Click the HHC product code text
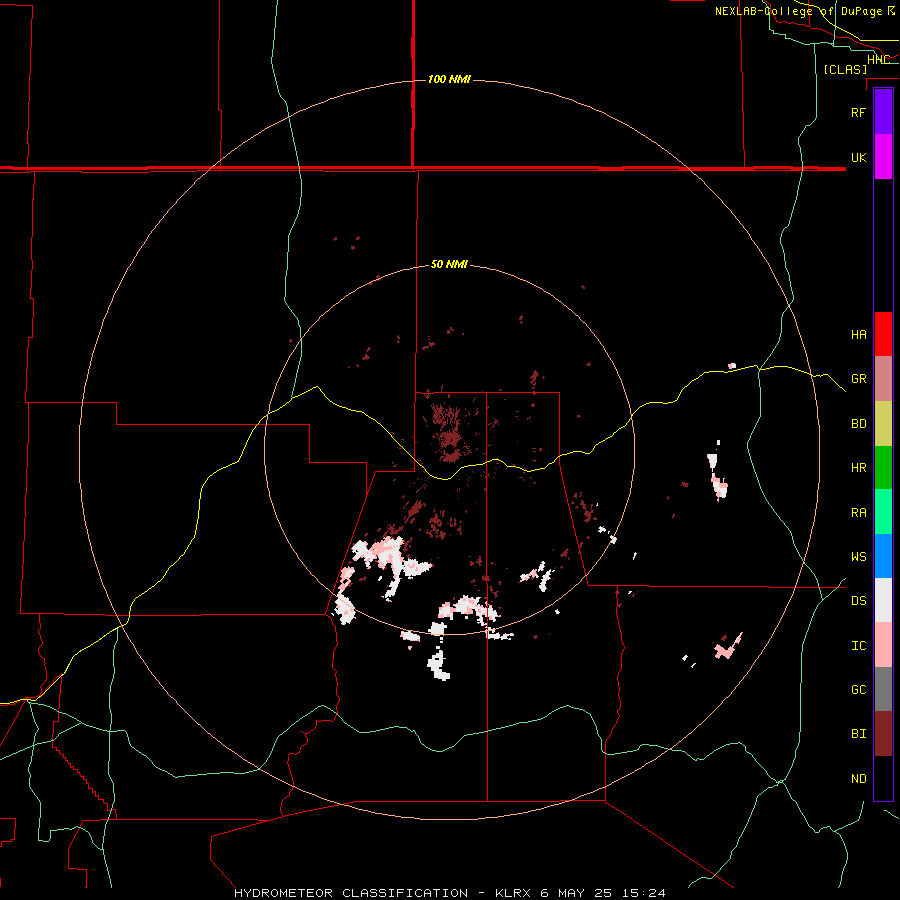 click(878, 60)
